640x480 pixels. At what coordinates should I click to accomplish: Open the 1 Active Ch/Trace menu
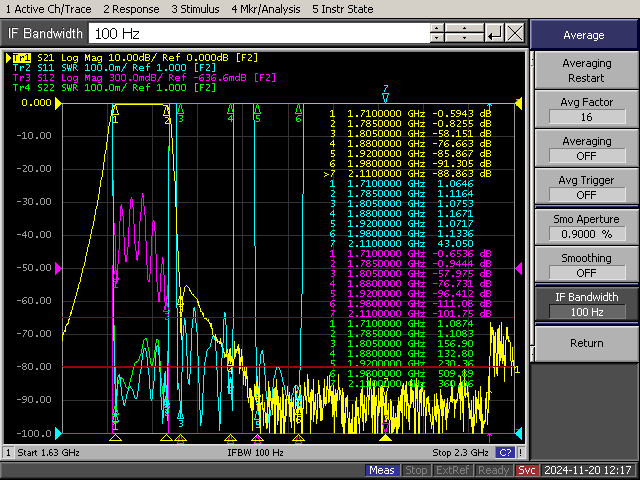click(x=46, y=9)
